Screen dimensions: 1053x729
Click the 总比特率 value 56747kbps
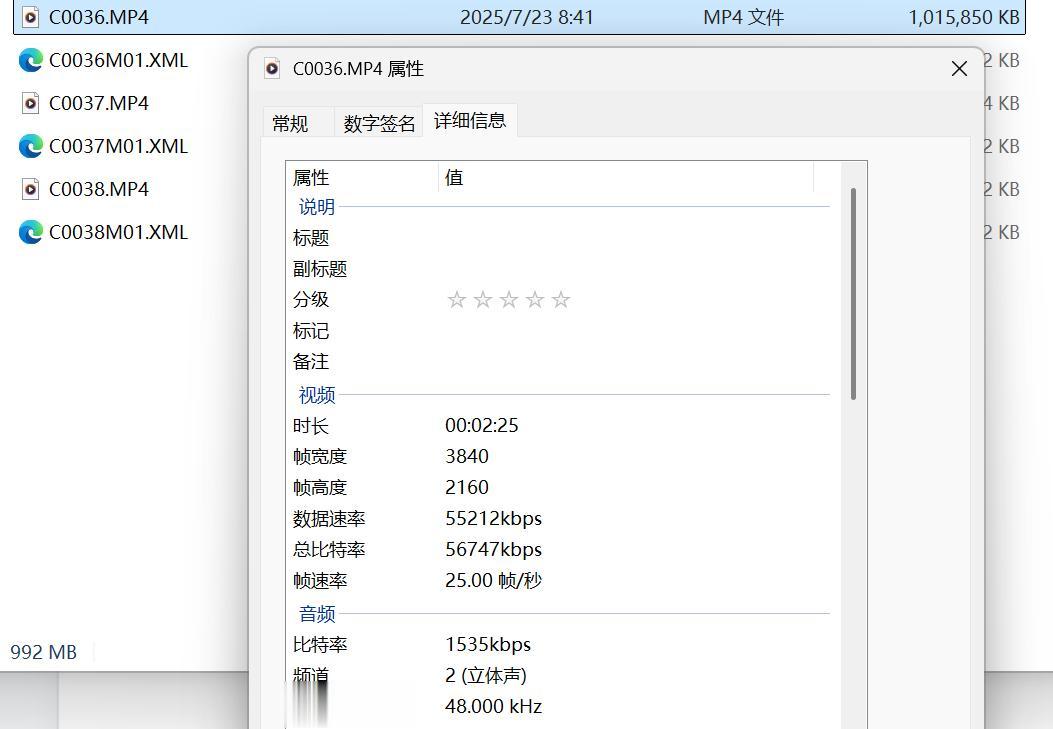click(494, 550)
